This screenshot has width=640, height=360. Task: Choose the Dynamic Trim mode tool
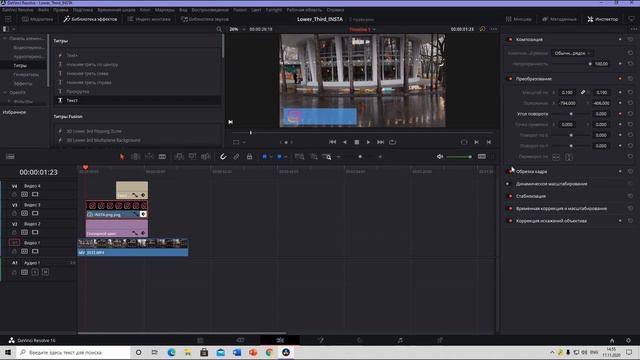click(149, 157)
